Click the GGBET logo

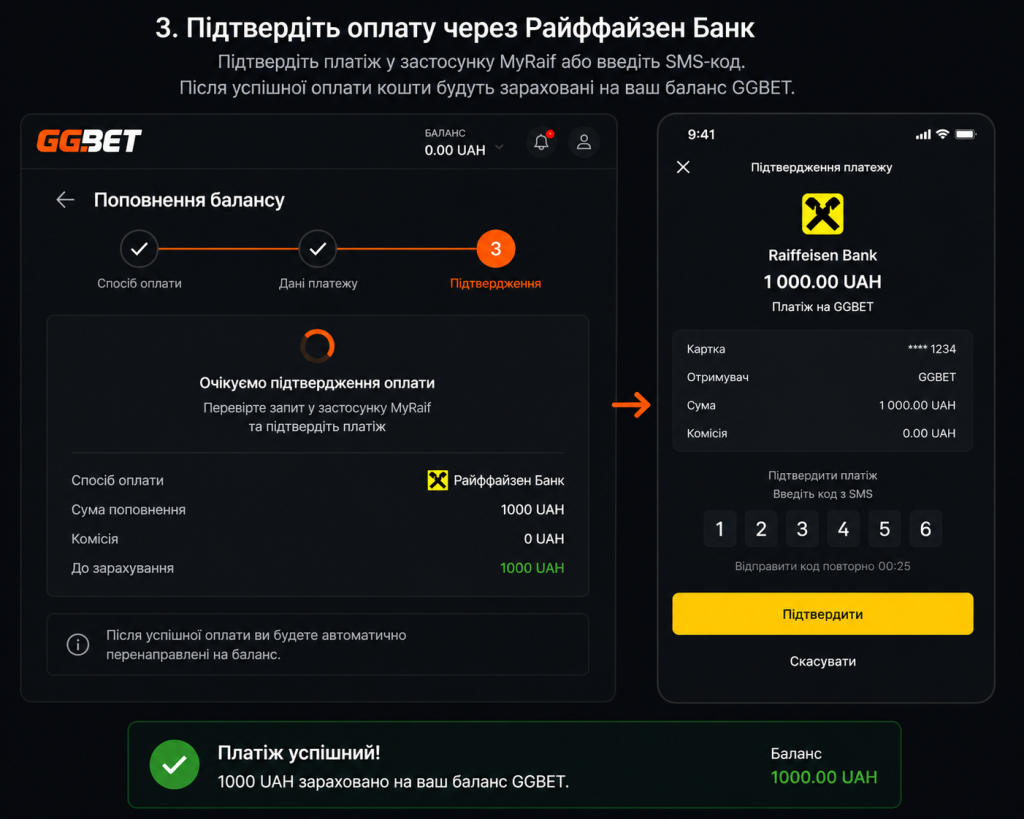[x=89, y=140]
